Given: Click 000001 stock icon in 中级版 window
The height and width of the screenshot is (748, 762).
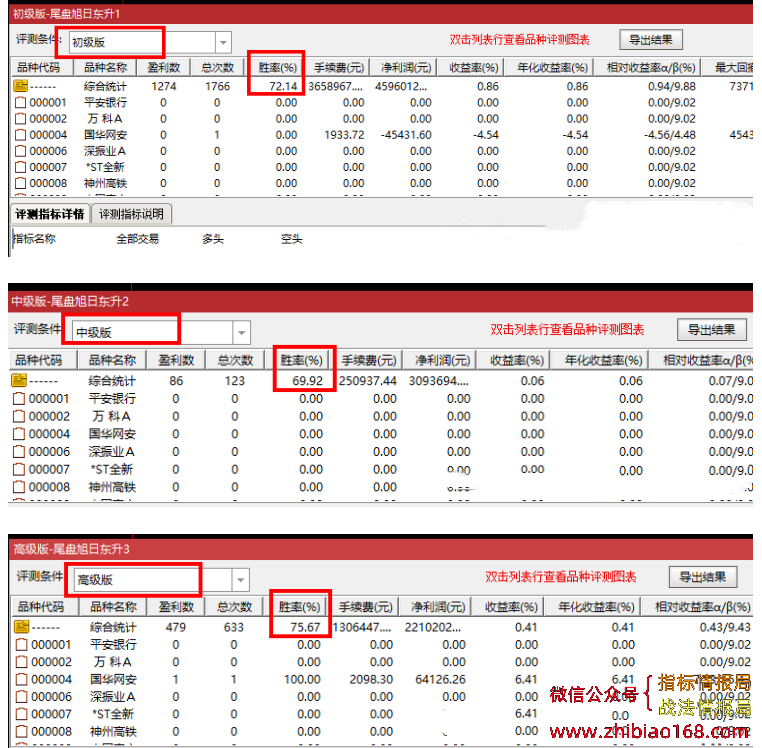Looking at the screenshot, I should click(19, 399).
